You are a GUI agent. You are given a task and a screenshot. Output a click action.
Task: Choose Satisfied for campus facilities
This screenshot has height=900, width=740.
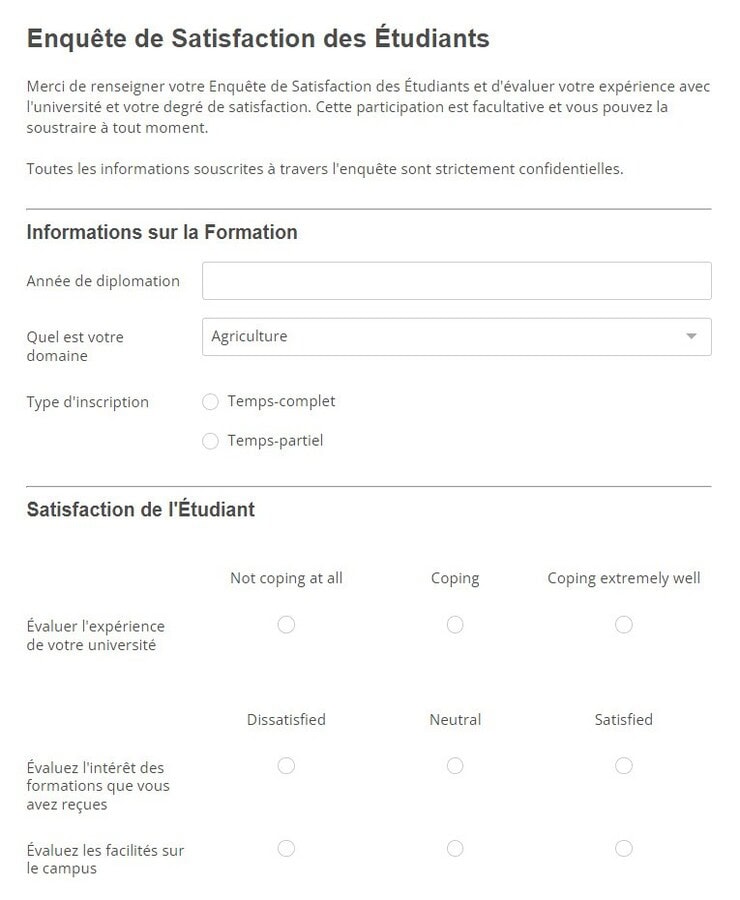coord(624,849)
